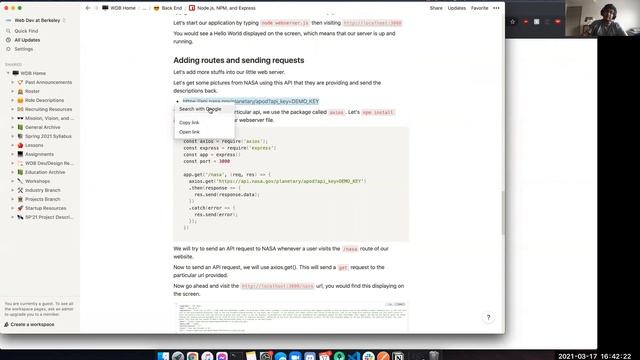Screen dimensions: 640x360
Task: Click Favorite in the top bar
Action: (479, 8)
